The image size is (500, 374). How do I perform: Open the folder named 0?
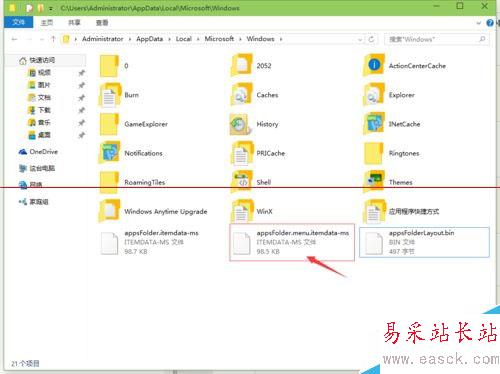114,66
